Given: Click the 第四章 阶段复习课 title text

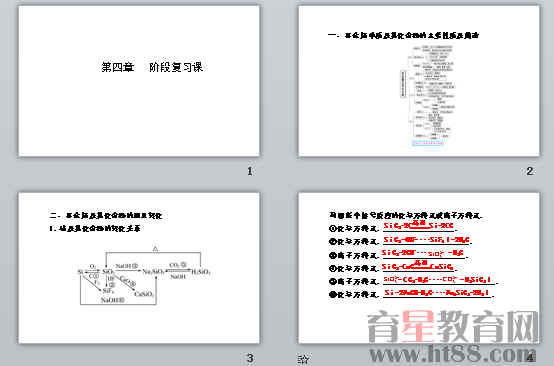Looking at the screenshot, I should (152, 67).
